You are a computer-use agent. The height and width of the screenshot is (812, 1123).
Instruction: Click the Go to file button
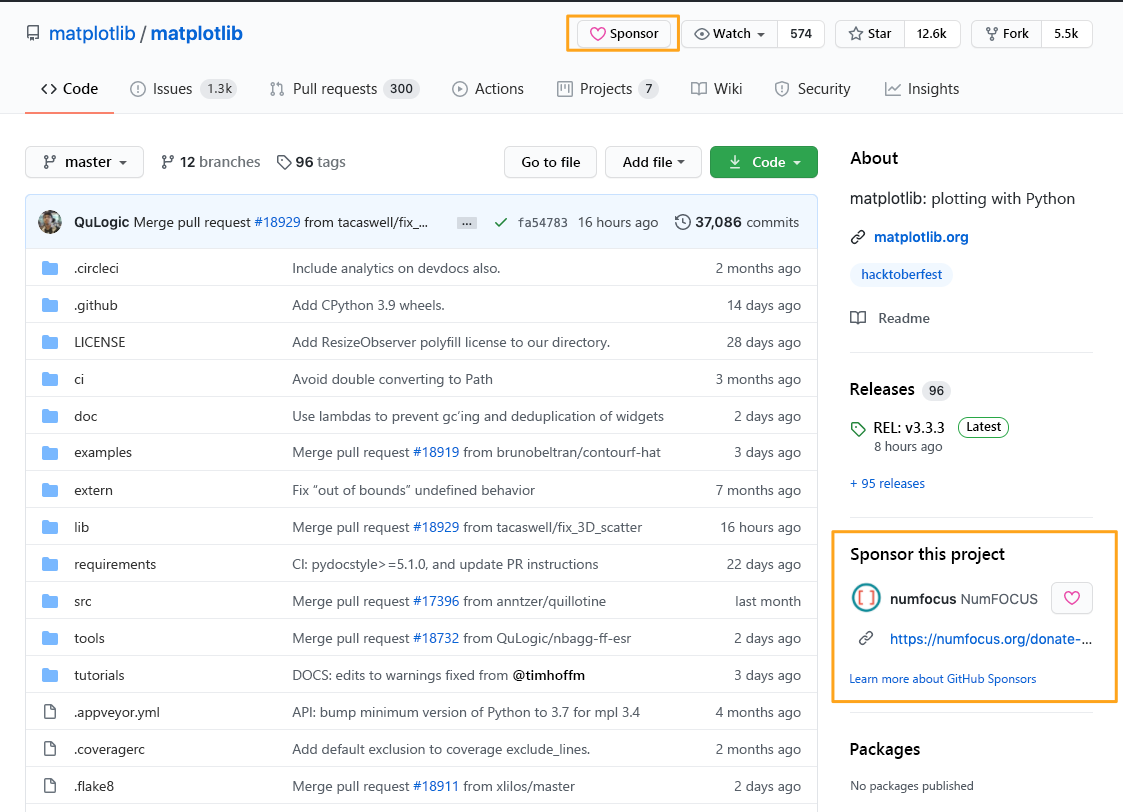pyautogui.click(x=551, y=162)
